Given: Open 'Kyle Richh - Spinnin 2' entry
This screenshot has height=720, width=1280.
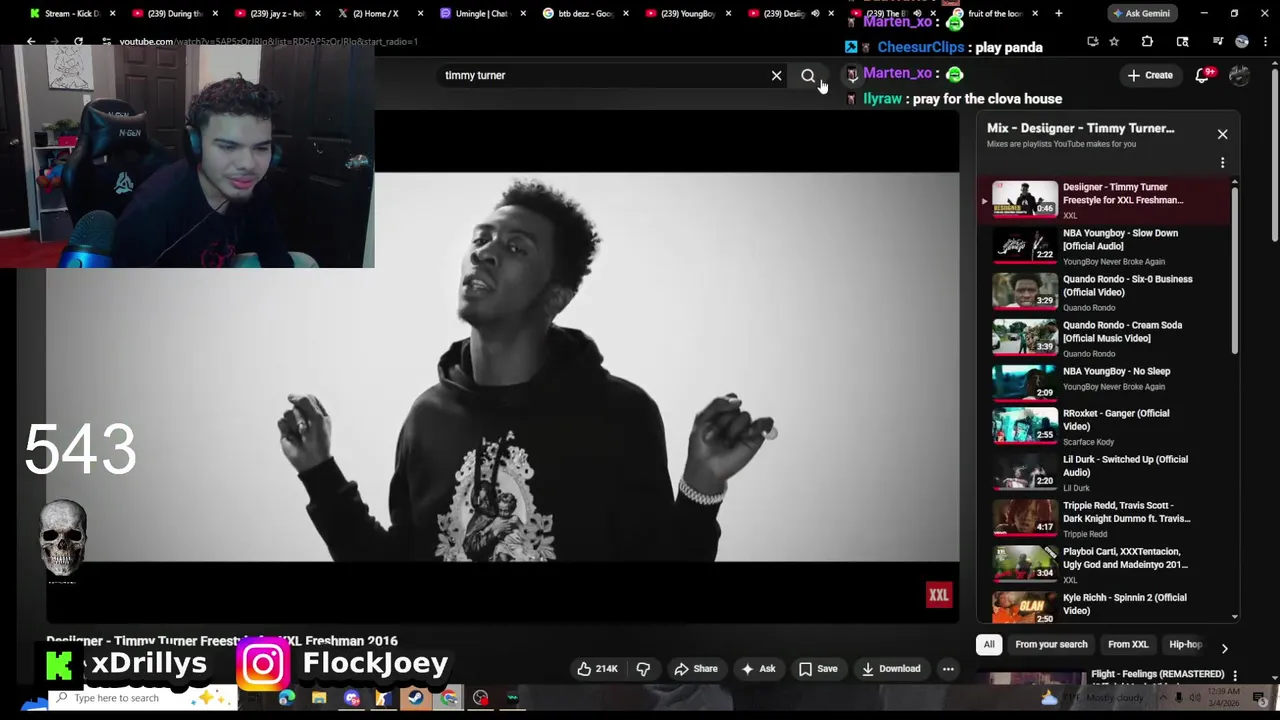Looking at the screenshot, I should 1108,606.
